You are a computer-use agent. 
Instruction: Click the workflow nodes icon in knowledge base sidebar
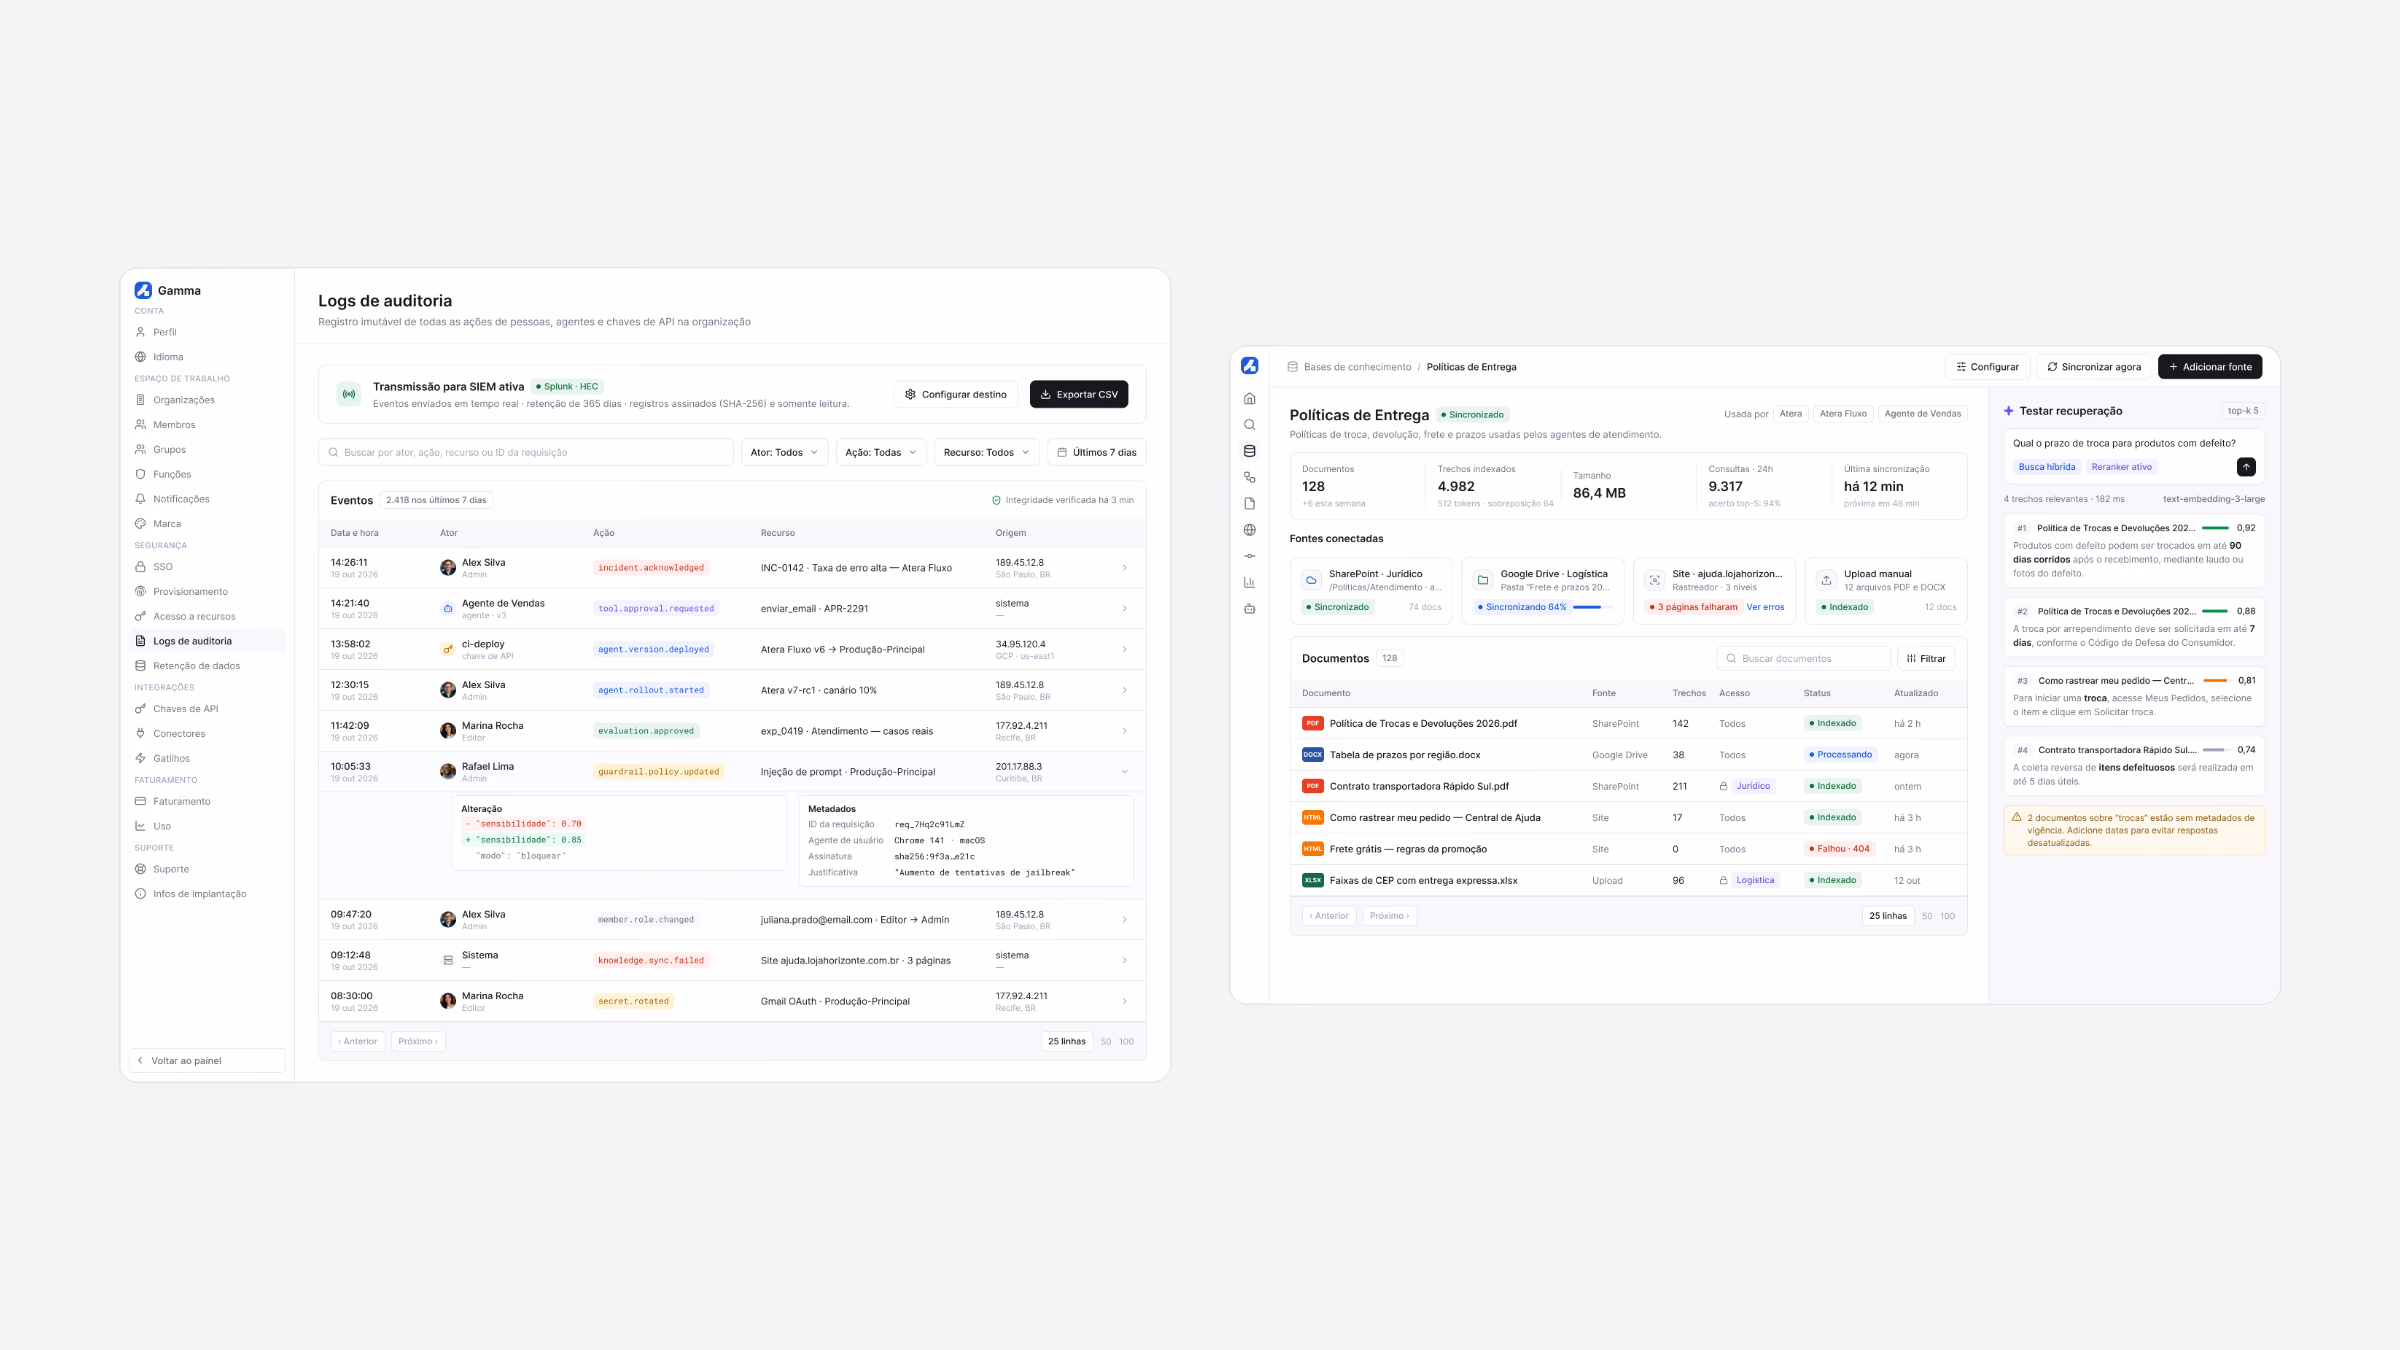tap(1249, 477)
